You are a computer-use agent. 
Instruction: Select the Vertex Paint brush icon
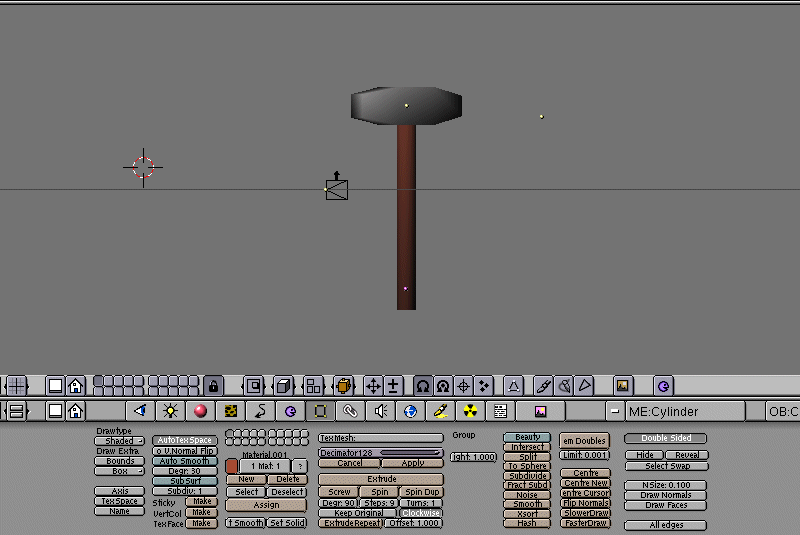click(x=543, y=385)
